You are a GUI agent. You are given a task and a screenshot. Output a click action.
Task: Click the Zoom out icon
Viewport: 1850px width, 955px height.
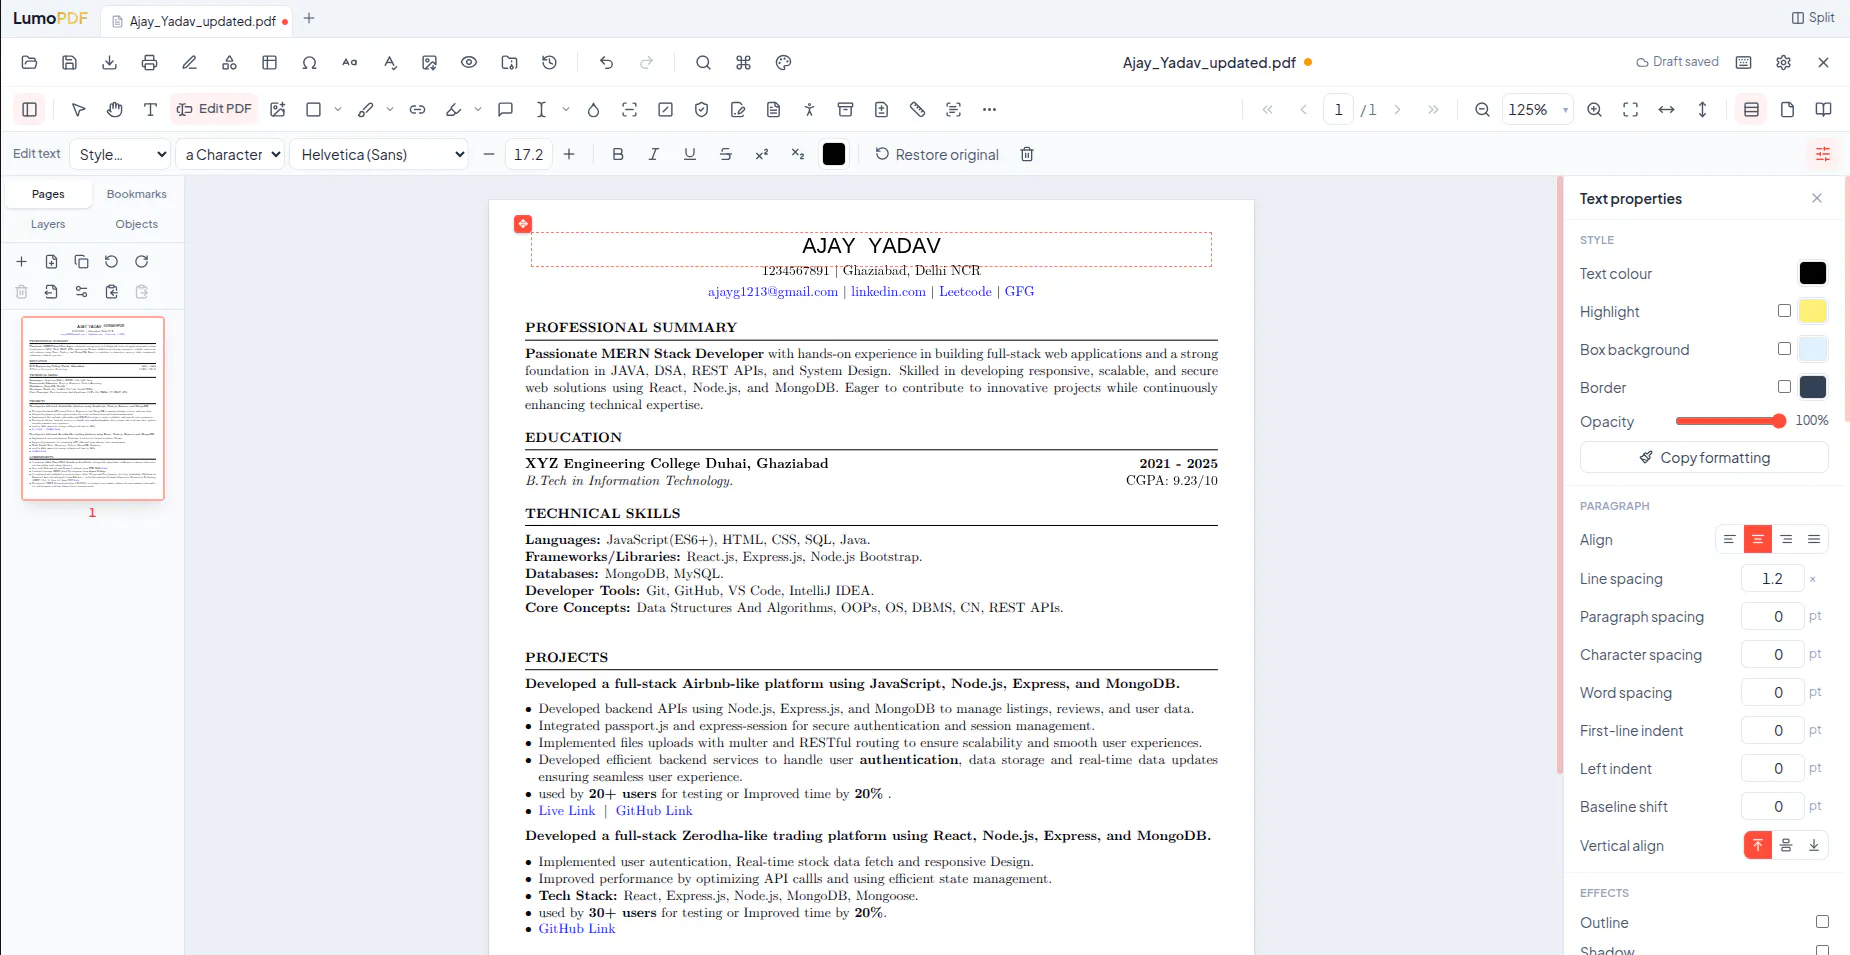coord(1483,110)
